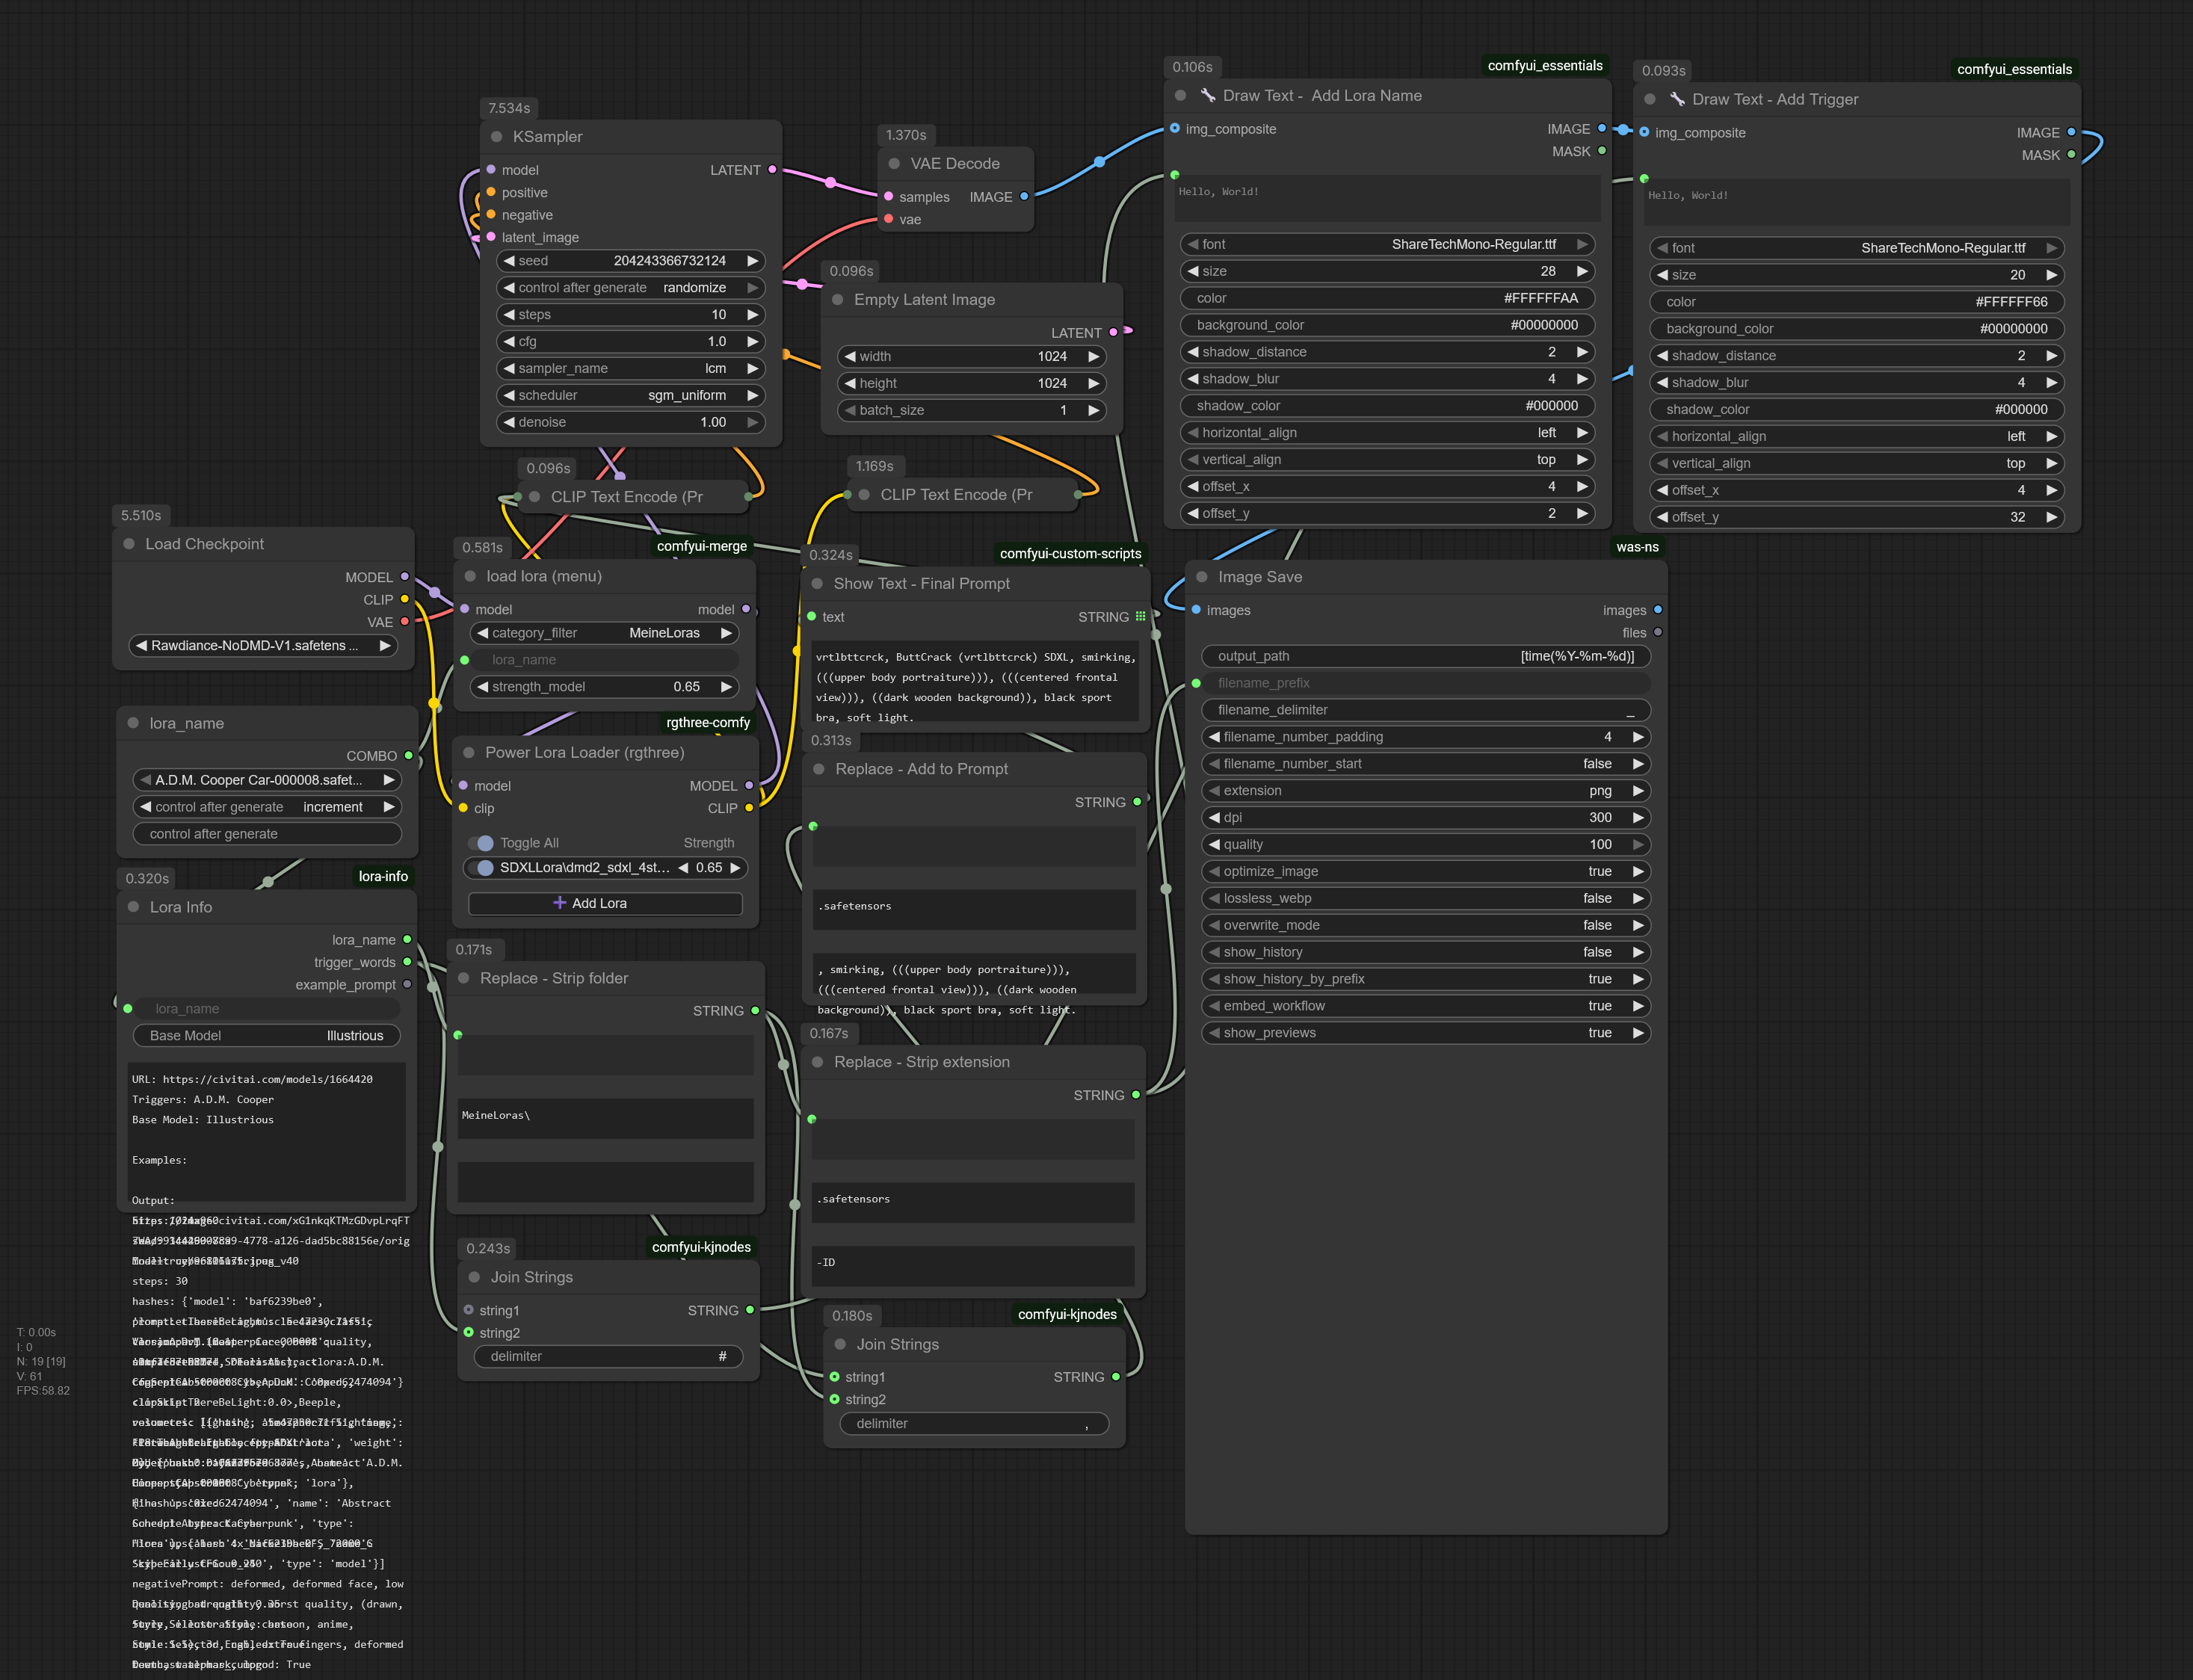Click the grid icon on the Show Text STRING output
This screenshot has width=2193, height=1680.
coord(1140,617)
